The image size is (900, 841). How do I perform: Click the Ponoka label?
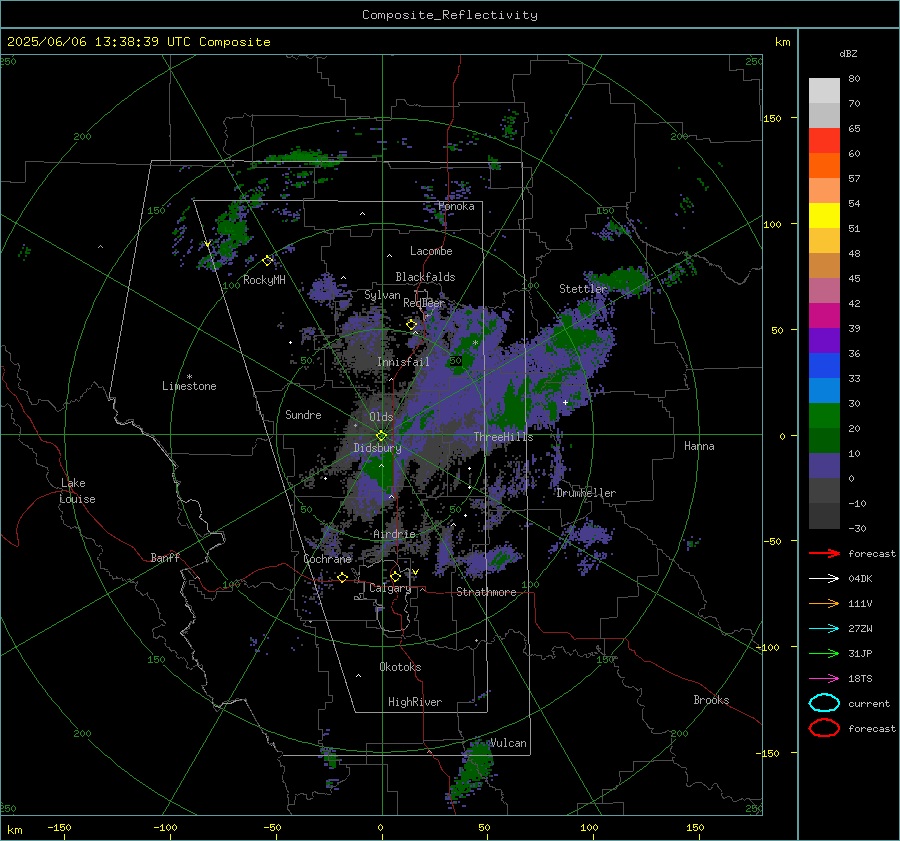point(456,207)
